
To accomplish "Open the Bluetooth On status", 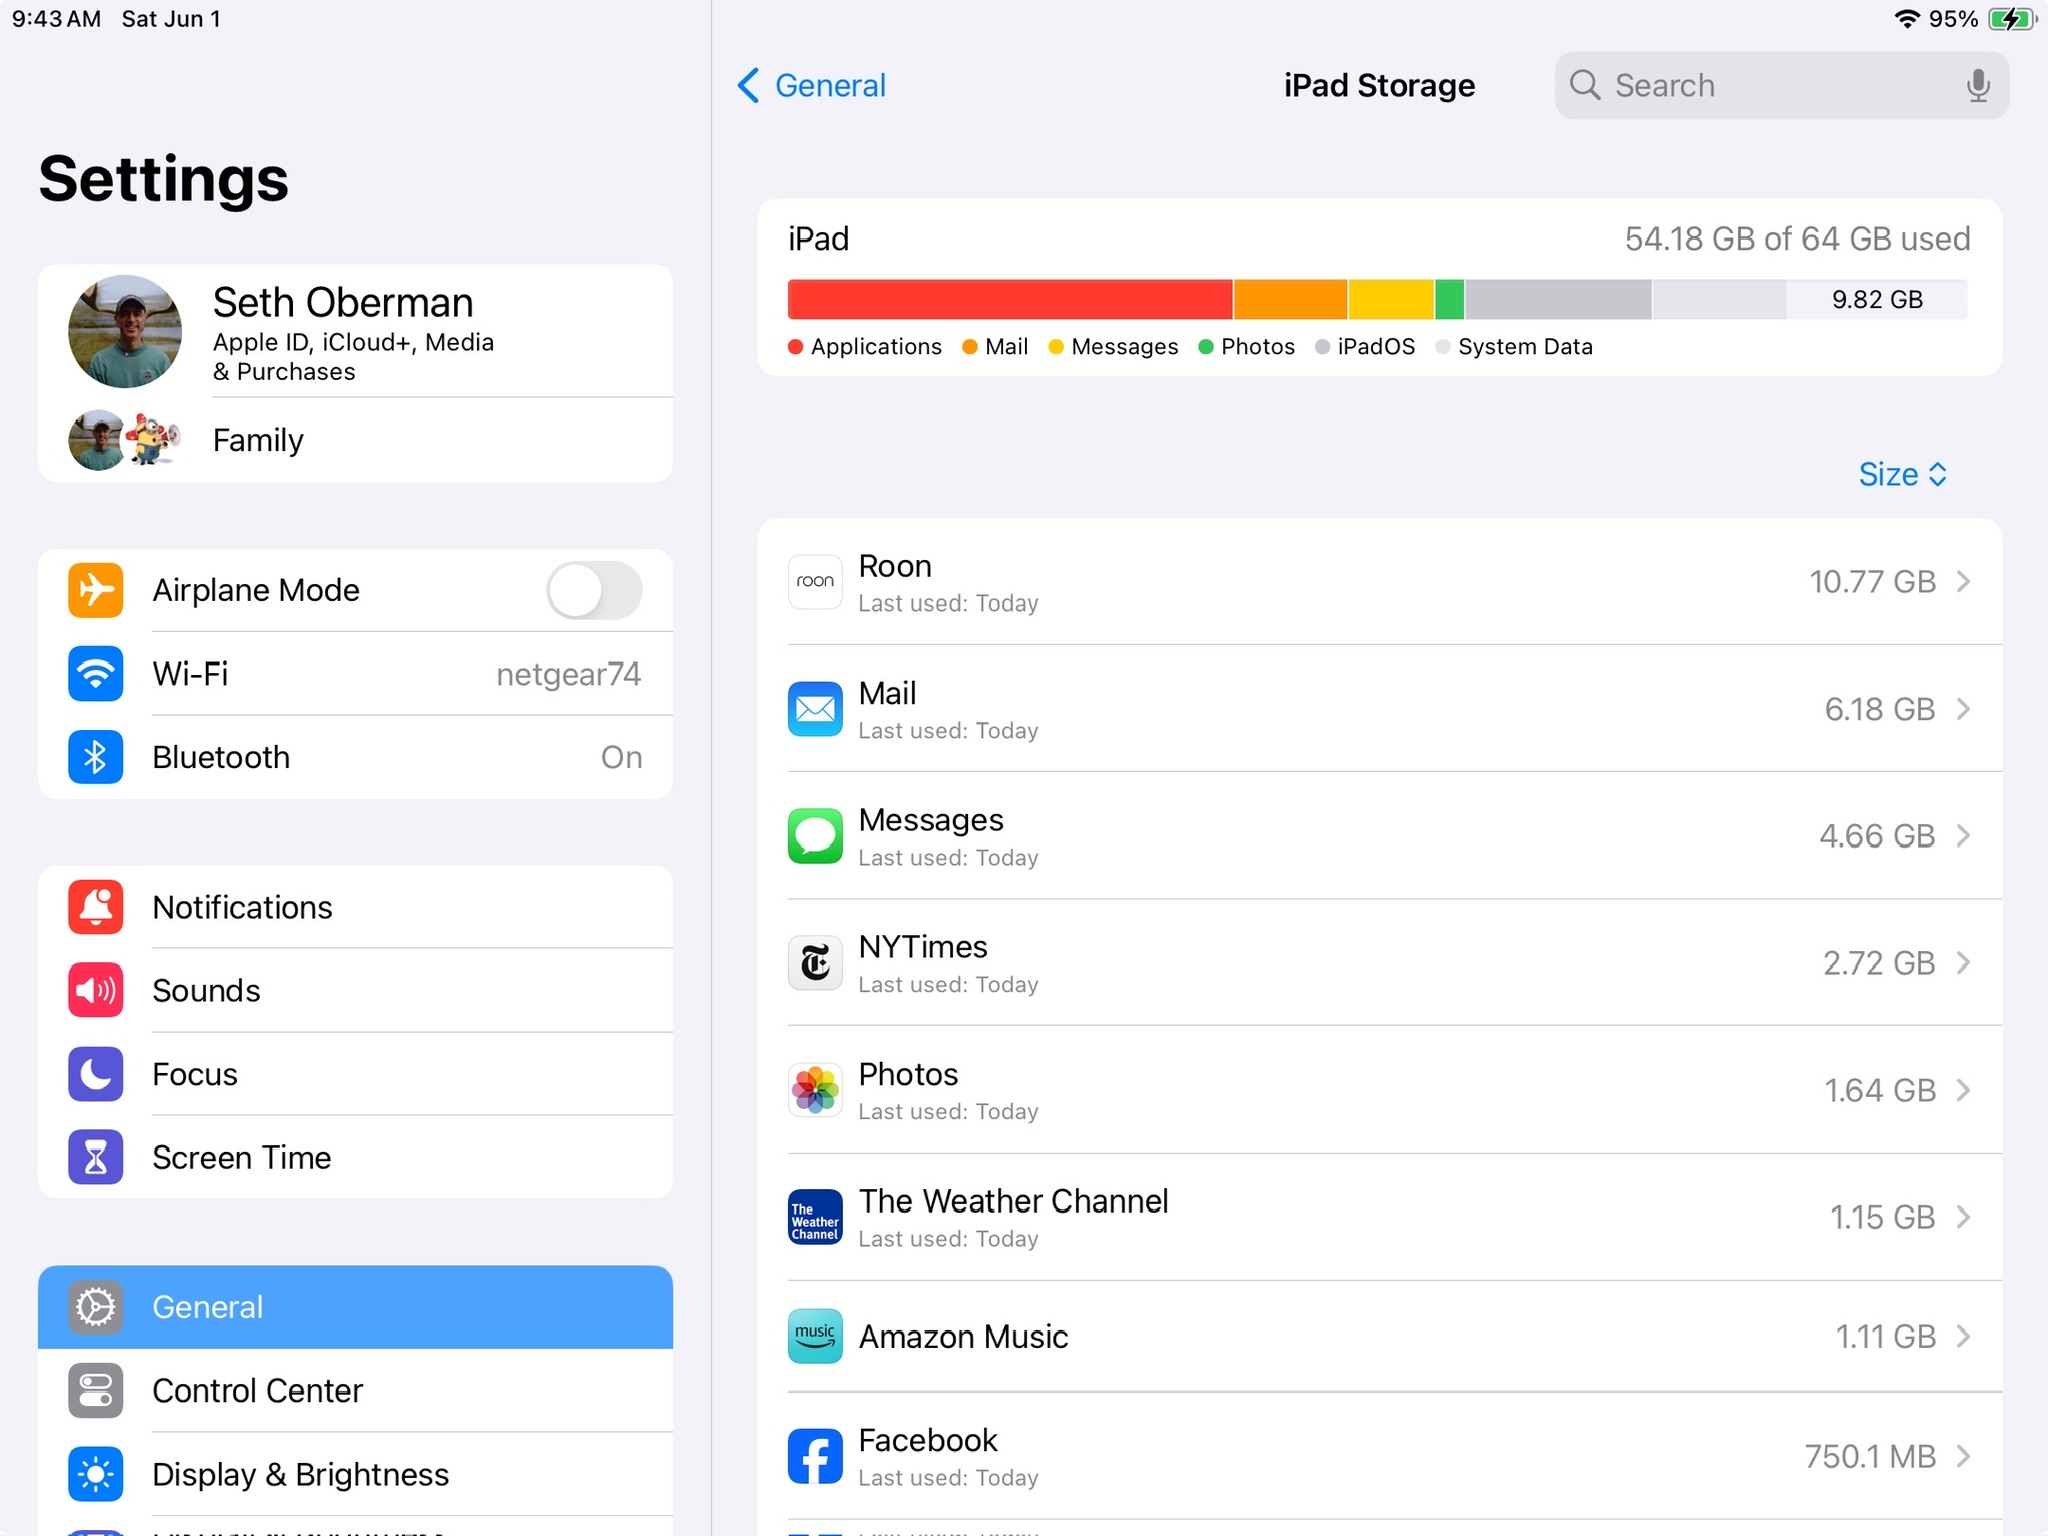I will (x=621, y=757).
